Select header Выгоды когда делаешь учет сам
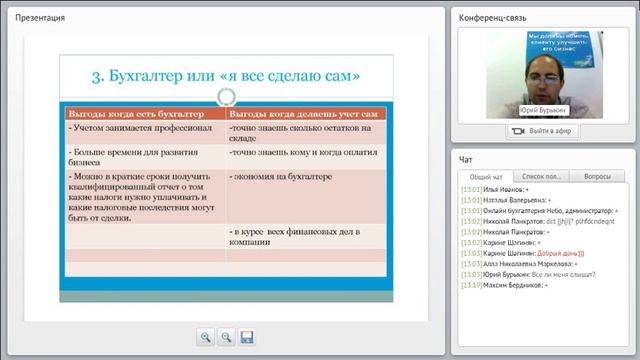This screenshot has height=360, width=640. [306, 114]
